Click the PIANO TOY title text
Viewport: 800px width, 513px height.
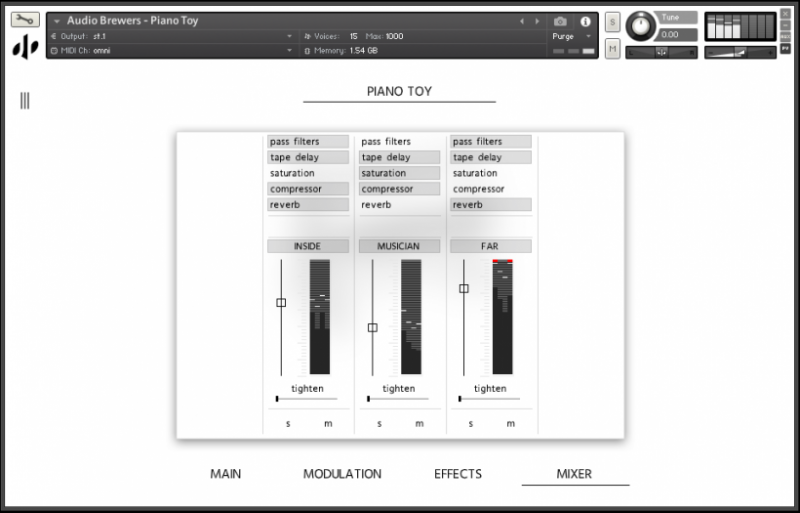coord(399,91)
